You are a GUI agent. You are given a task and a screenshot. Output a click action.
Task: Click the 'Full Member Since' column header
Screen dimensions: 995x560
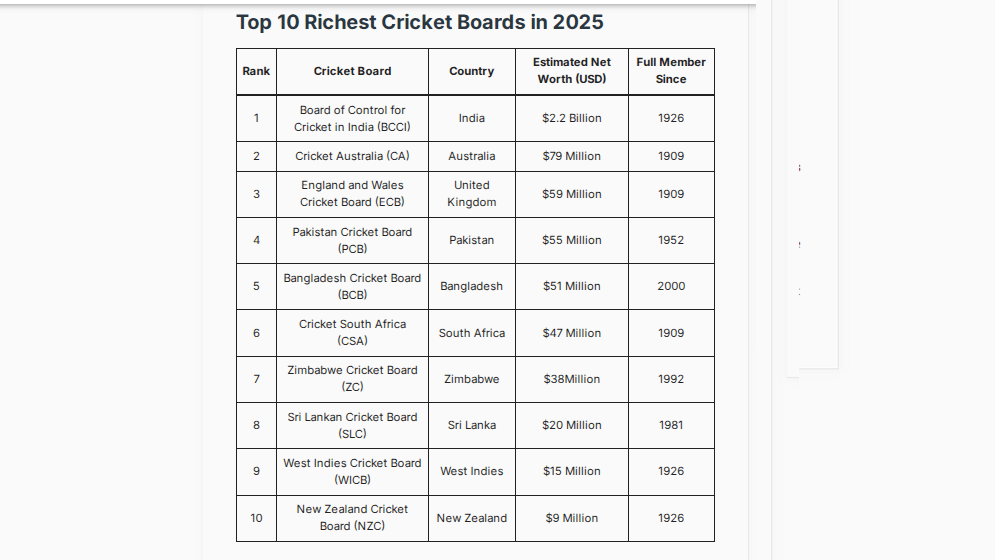click(x=671, y=71)
